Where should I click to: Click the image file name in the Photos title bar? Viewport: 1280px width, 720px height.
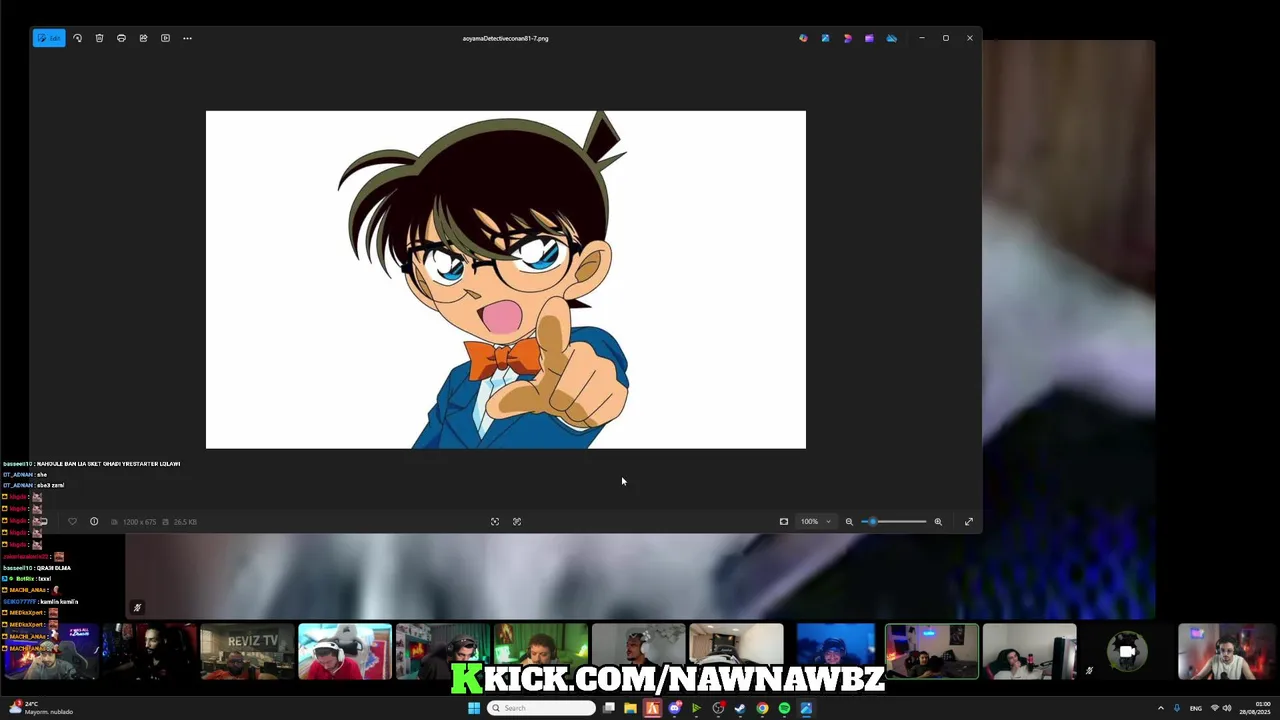[505, 38]
